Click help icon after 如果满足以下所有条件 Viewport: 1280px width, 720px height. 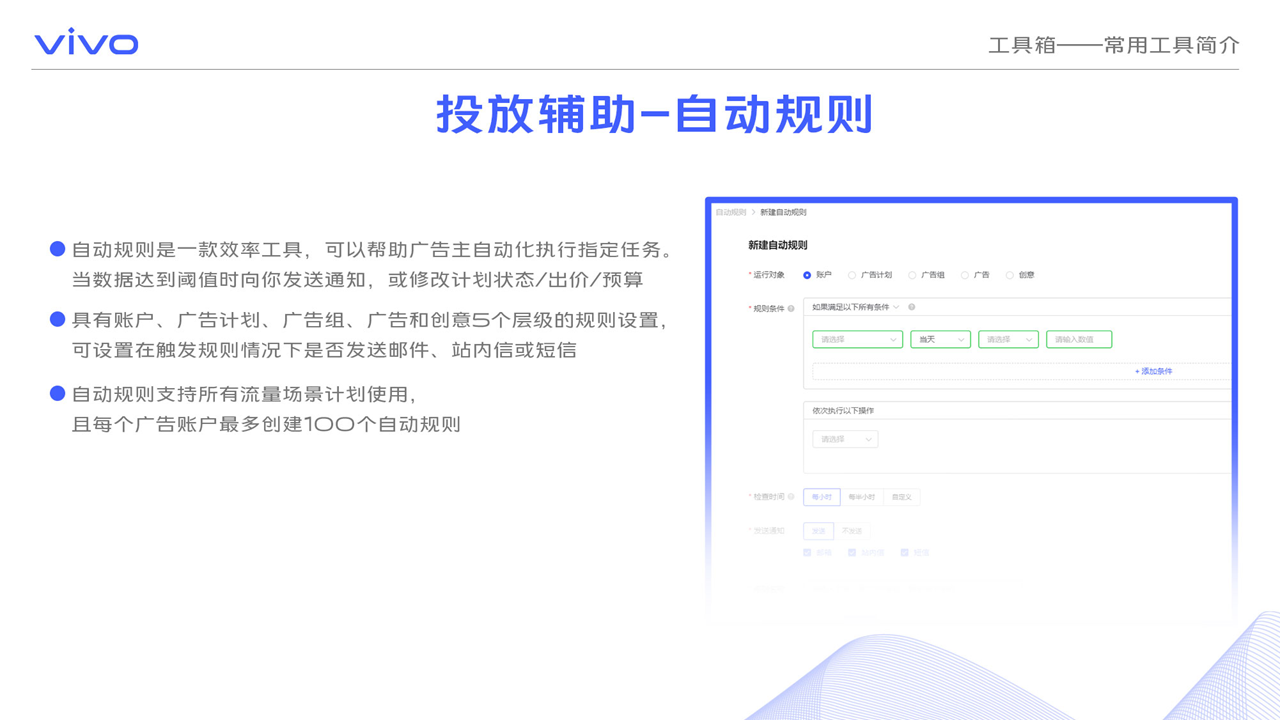point(912,307)
